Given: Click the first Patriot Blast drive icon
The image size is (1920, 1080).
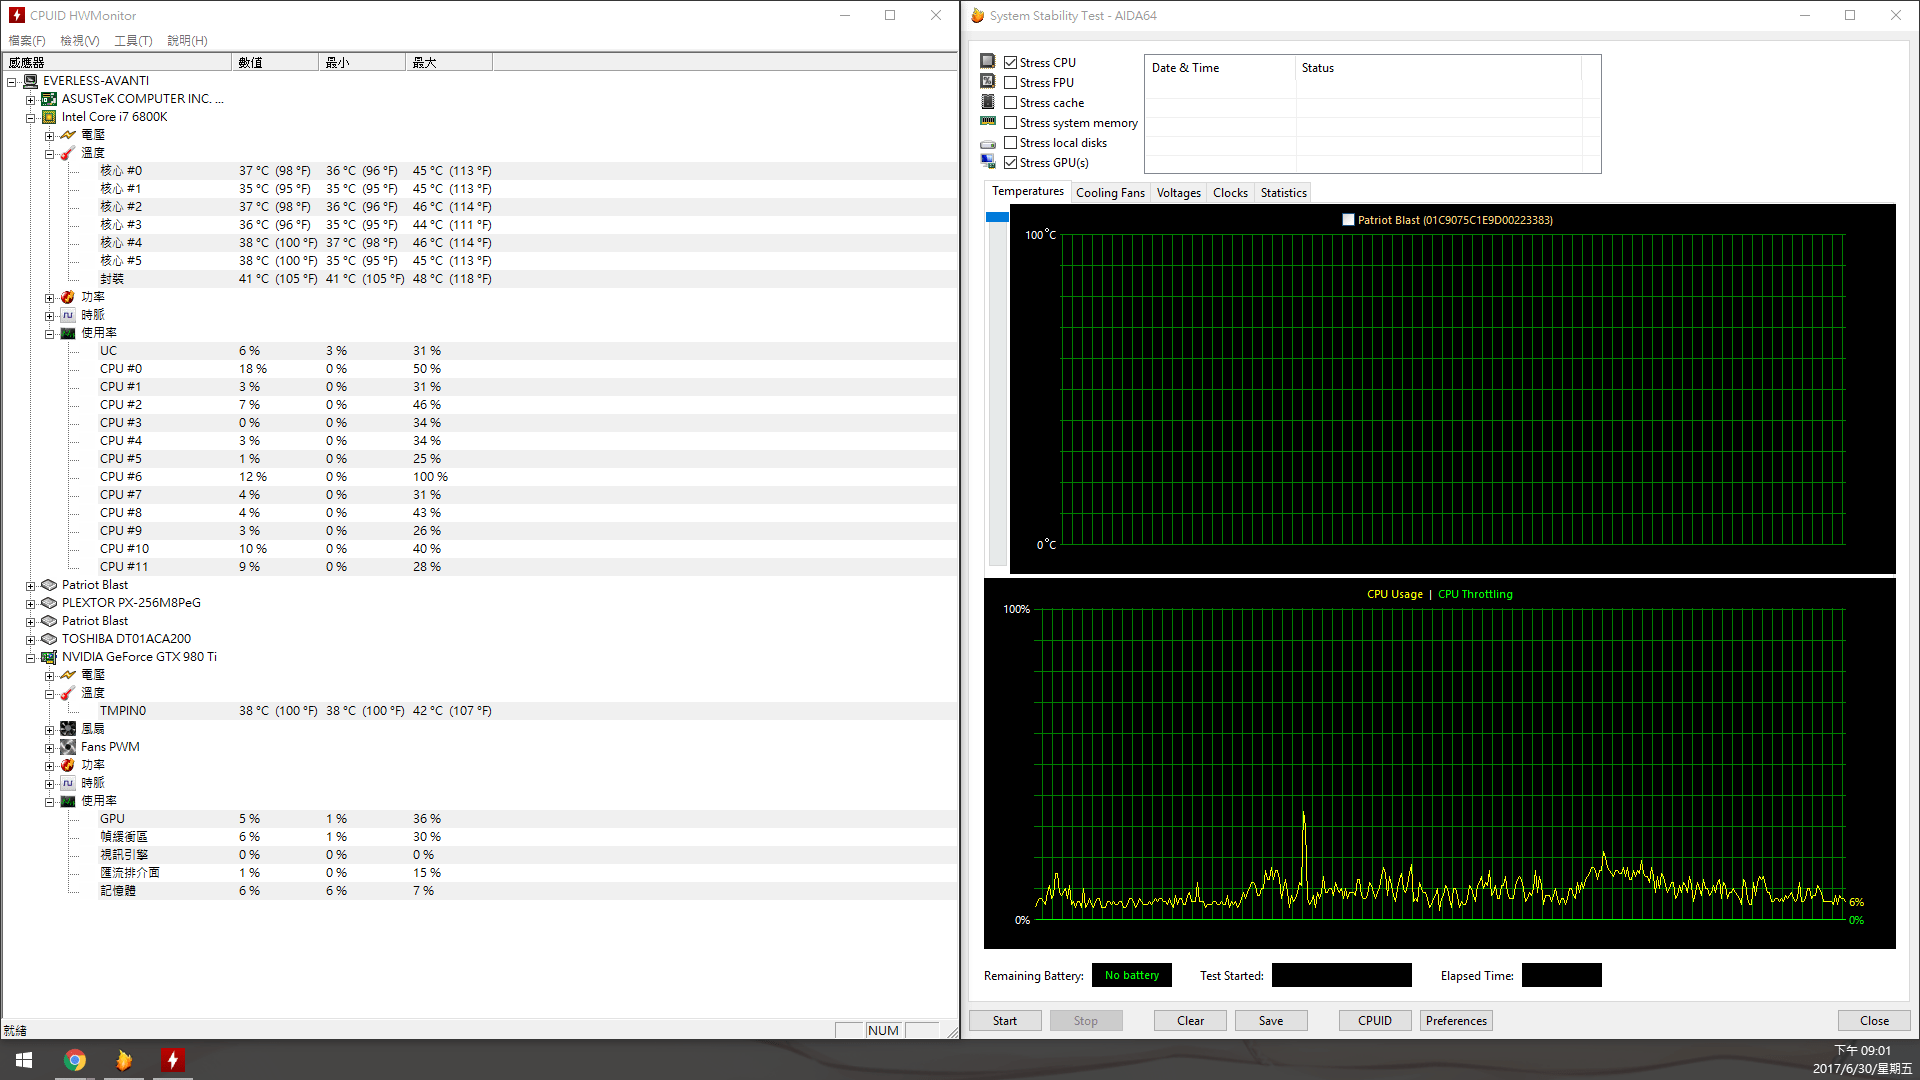Looking at the screenshot, I should (49, 585).
